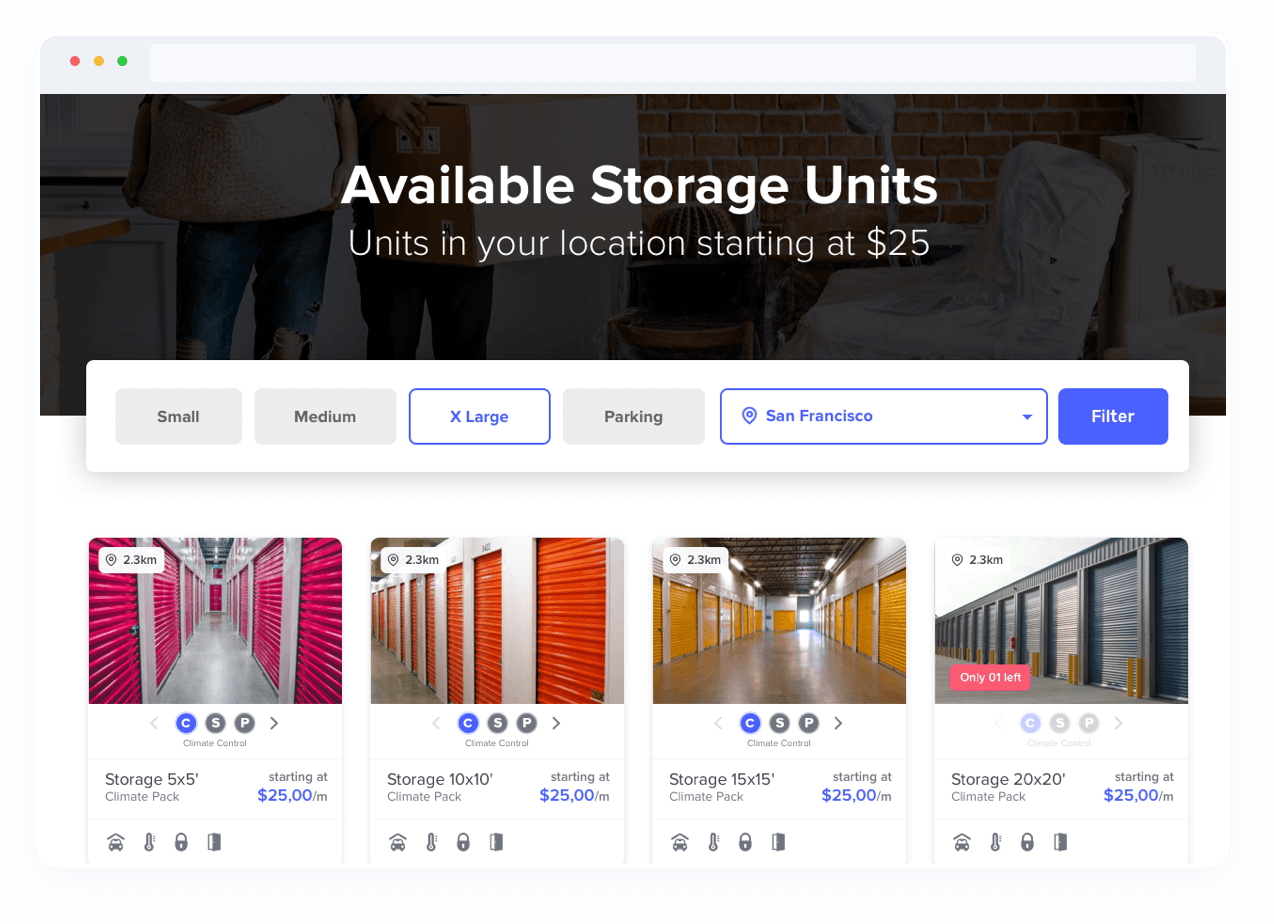The image size is (1274, 924).
Task: Click thermometer icon on Storage 10x10' card
Action: coord(431,842)
